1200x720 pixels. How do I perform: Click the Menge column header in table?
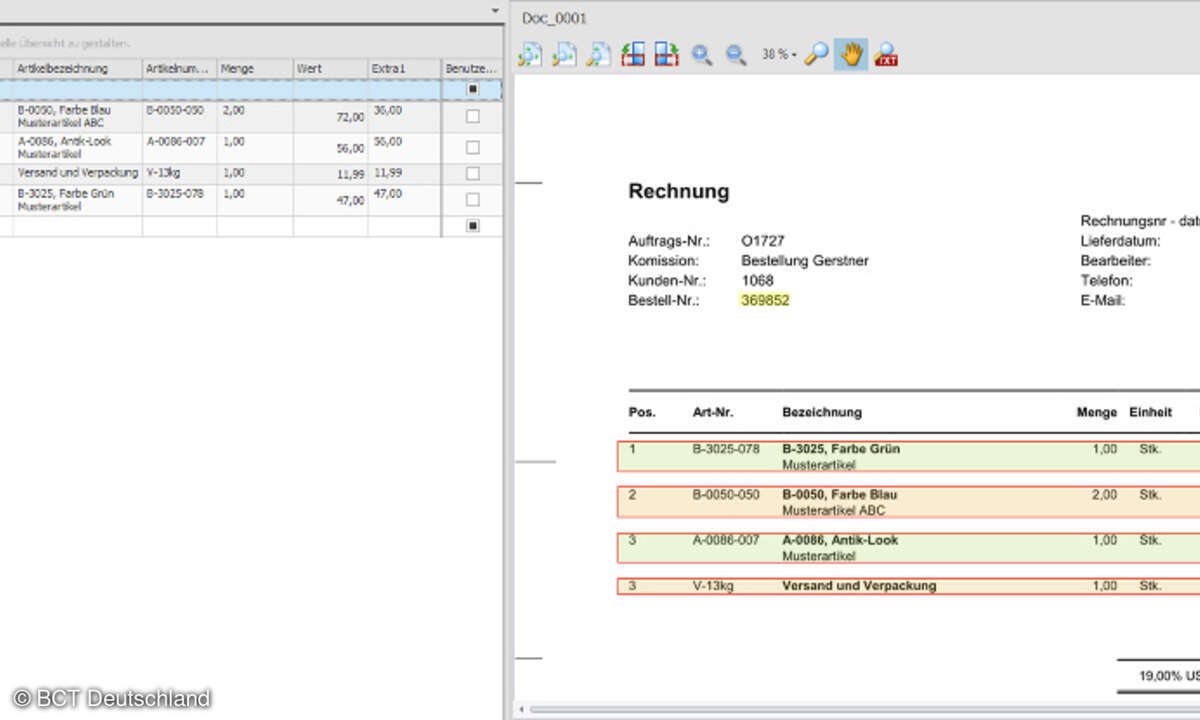(254, 68)
